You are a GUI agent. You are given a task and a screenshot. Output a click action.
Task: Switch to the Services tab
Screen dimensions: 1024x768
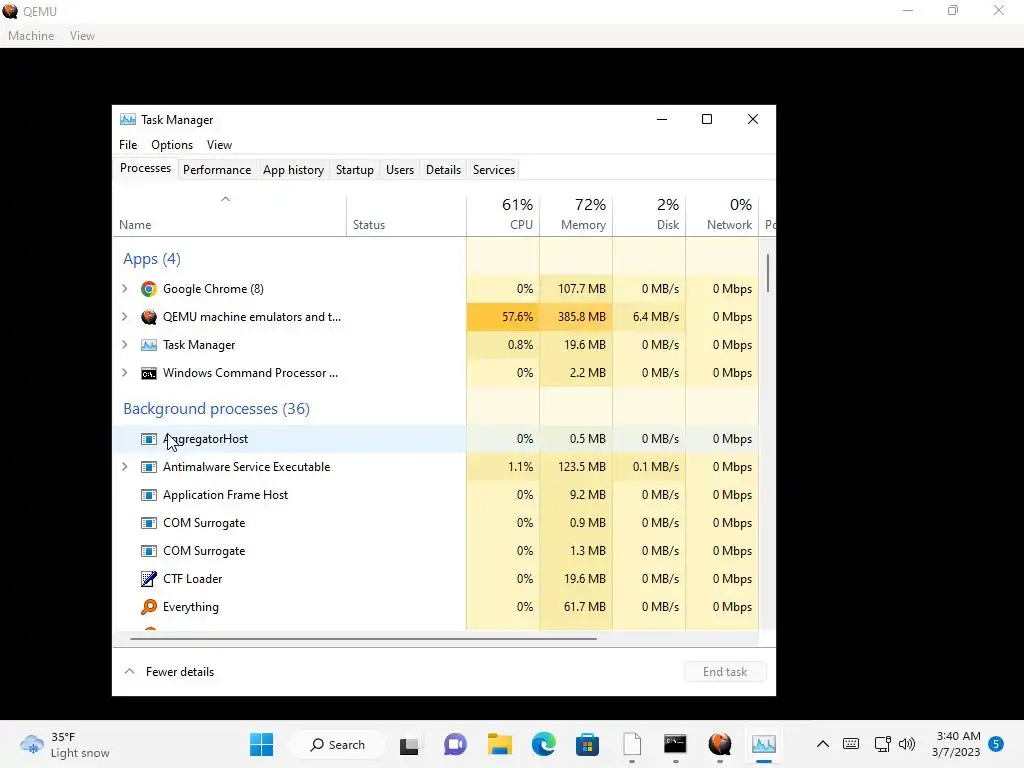(494, 170)
